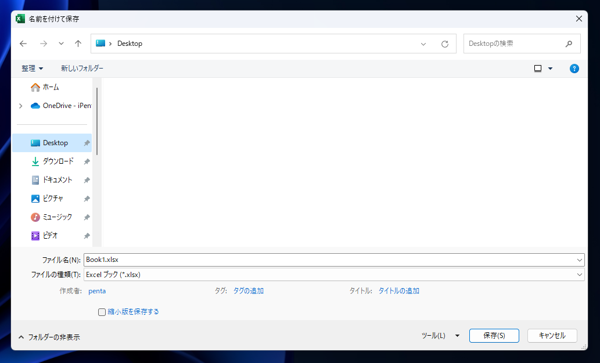Click タイトルの追加 to add title
This screenshot has height=363, width=600.
click(x=399, y=291)
